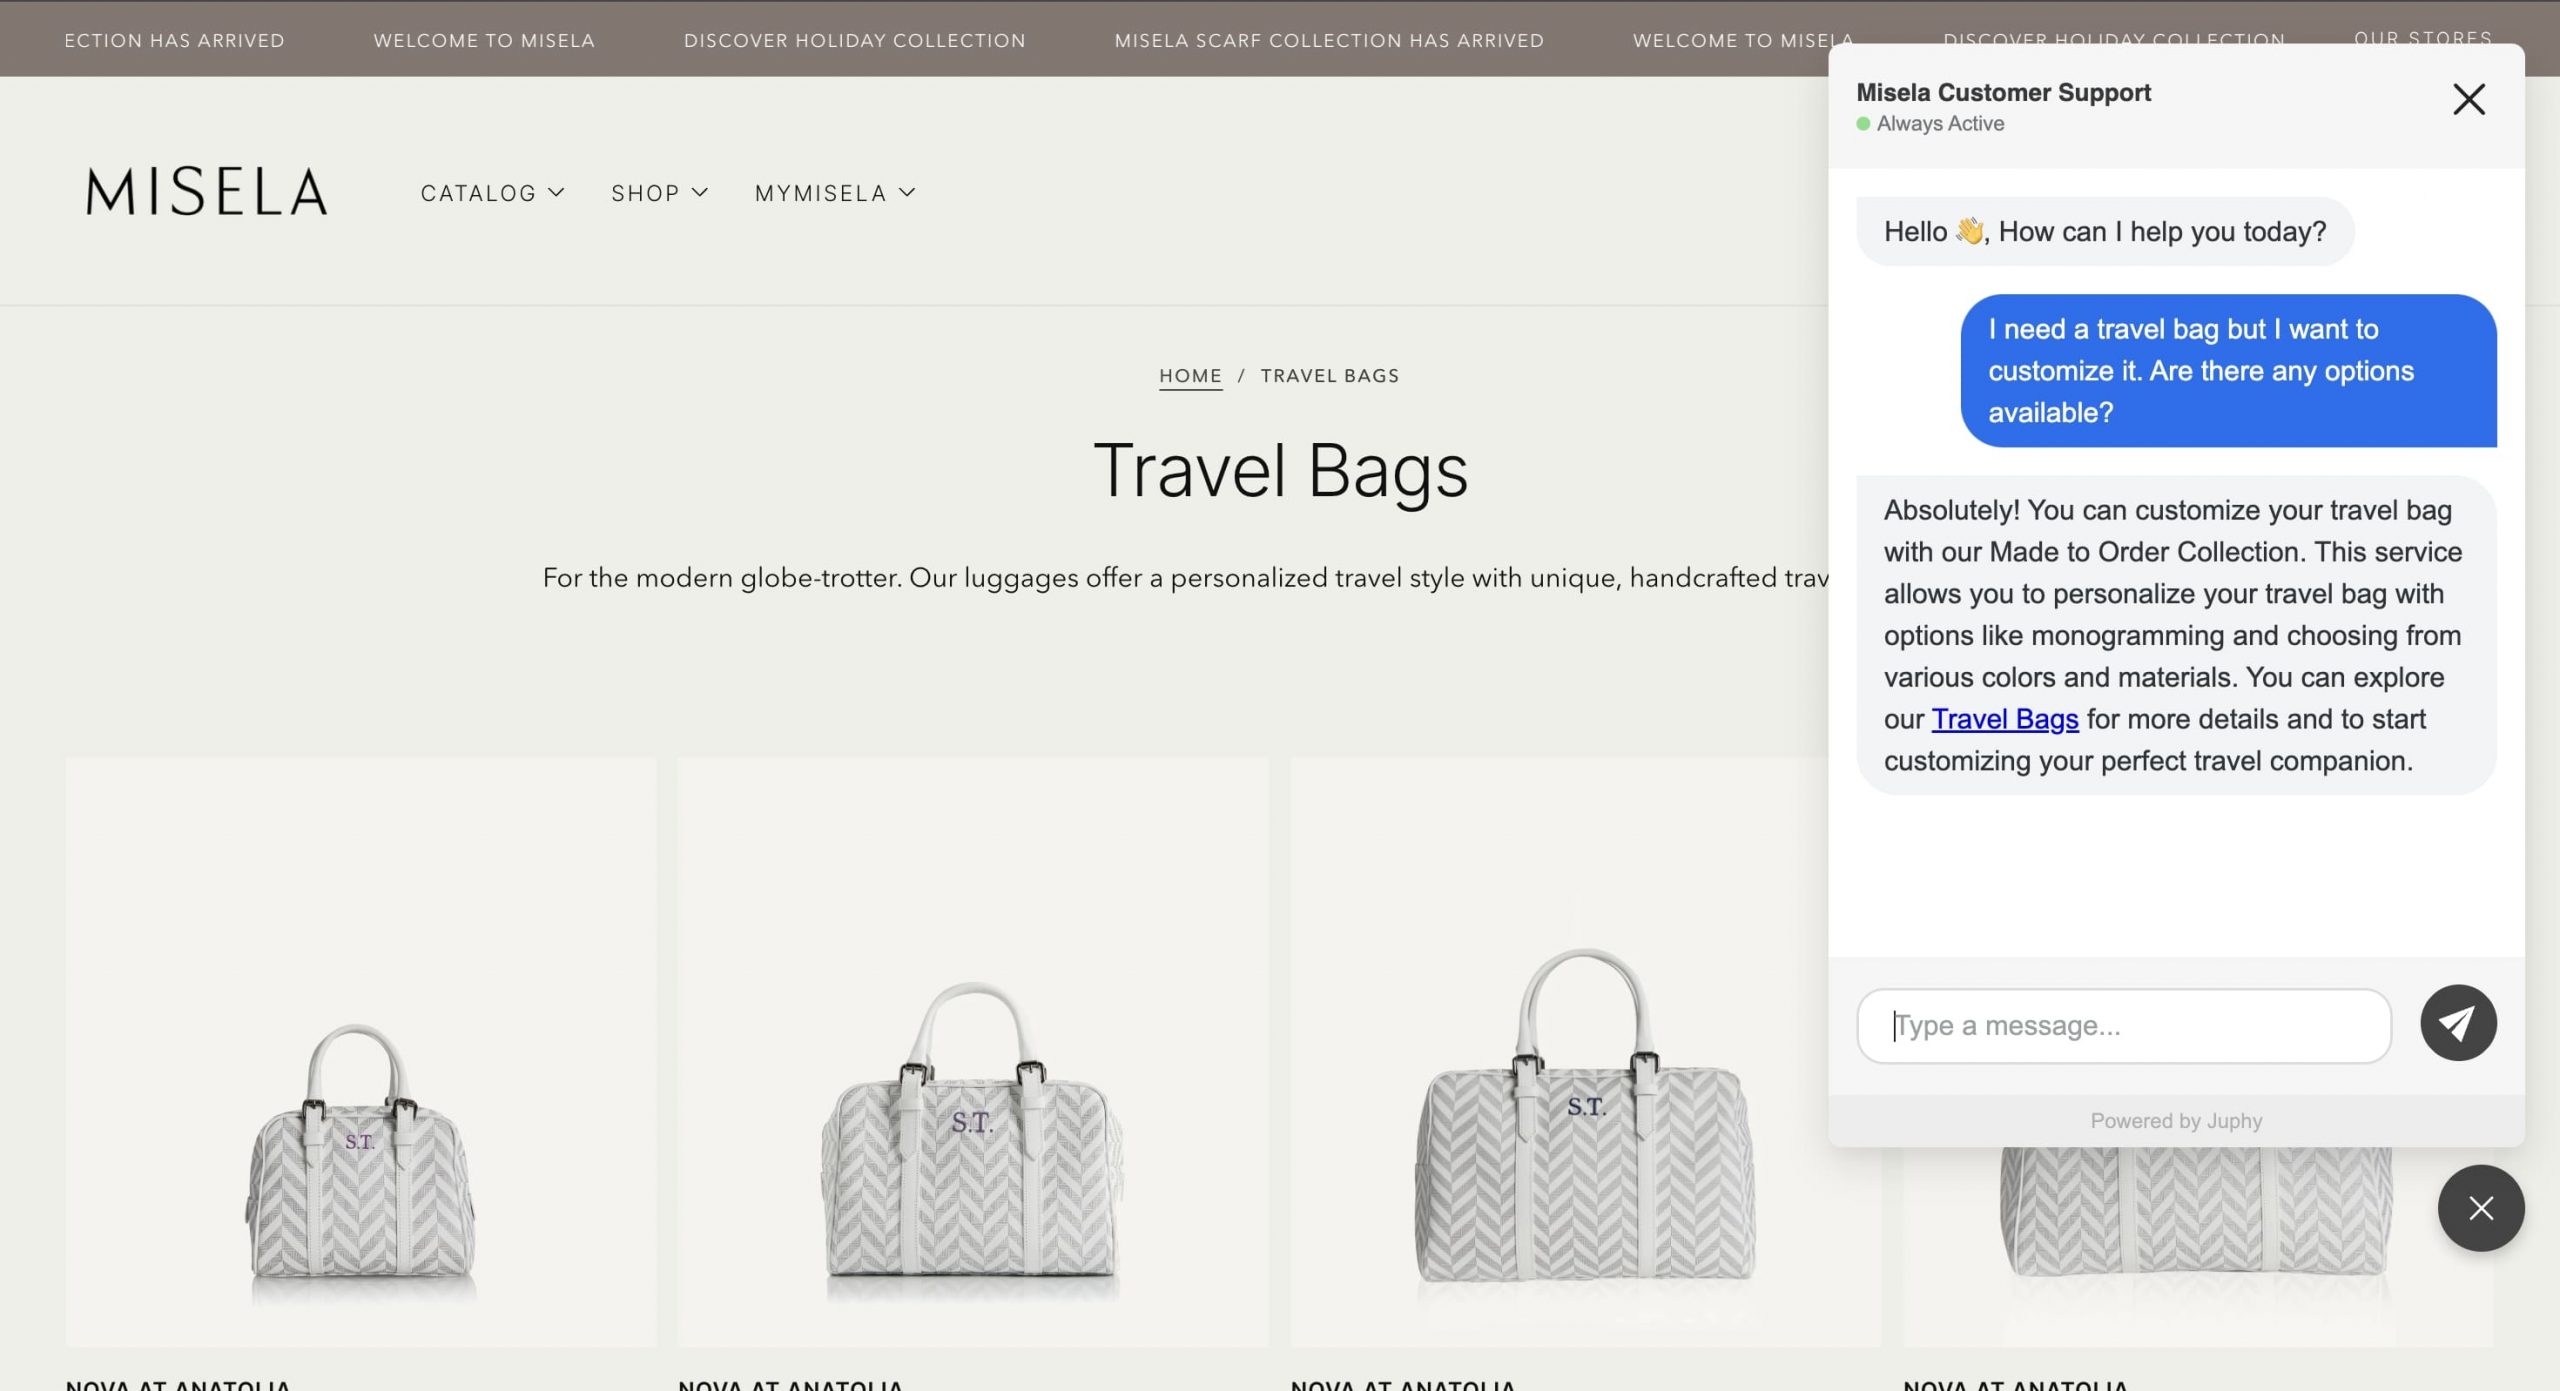Viewport: 2560px width, 1391px height.
Task: Open the third duffle bag product image
Action: pos(1585,1052)
